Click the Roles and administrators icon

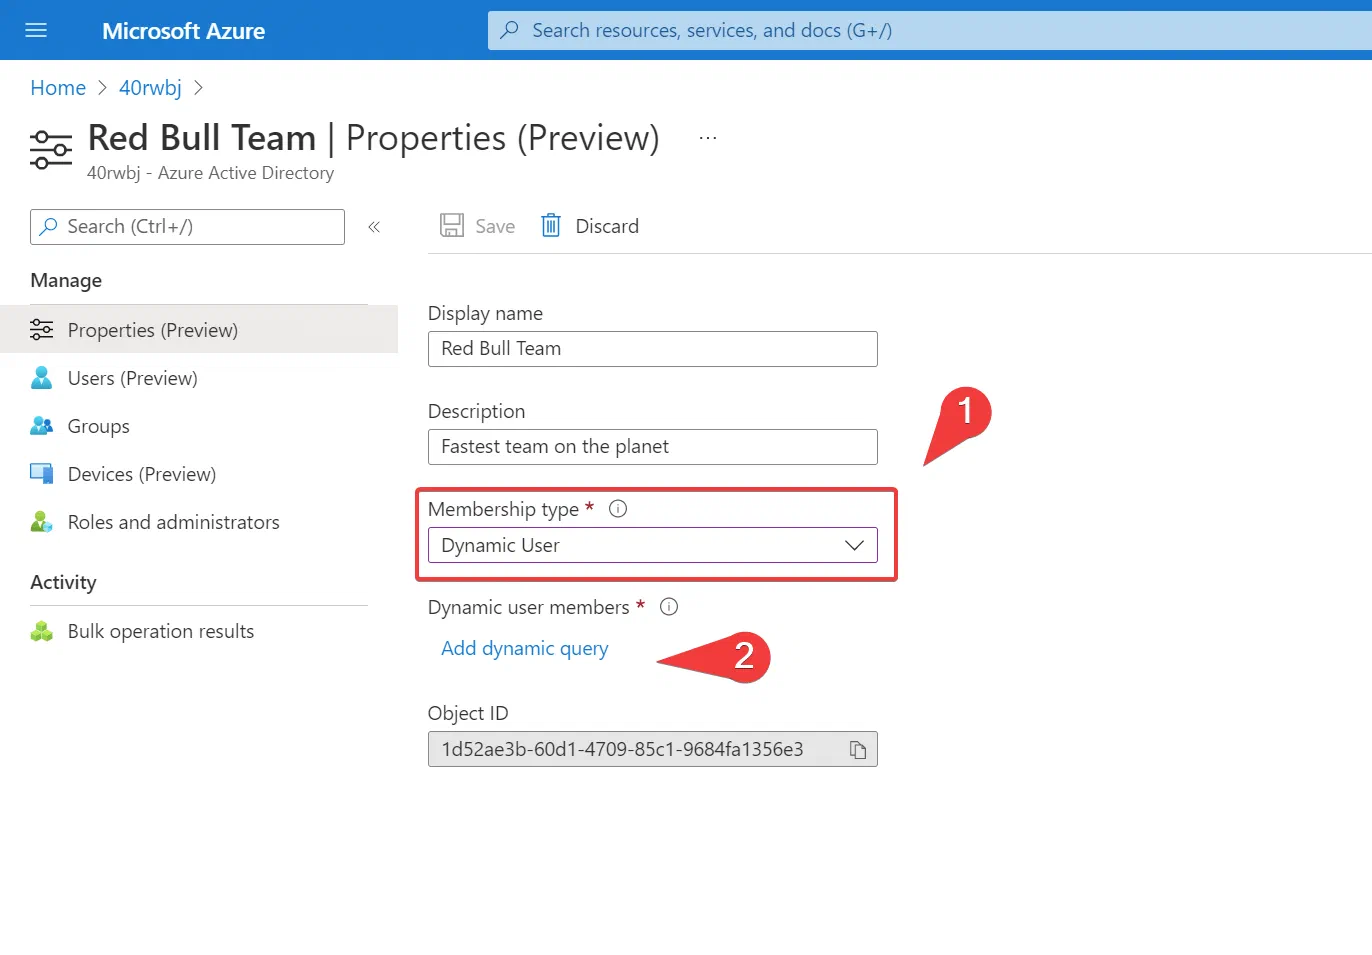pos(41,522)
